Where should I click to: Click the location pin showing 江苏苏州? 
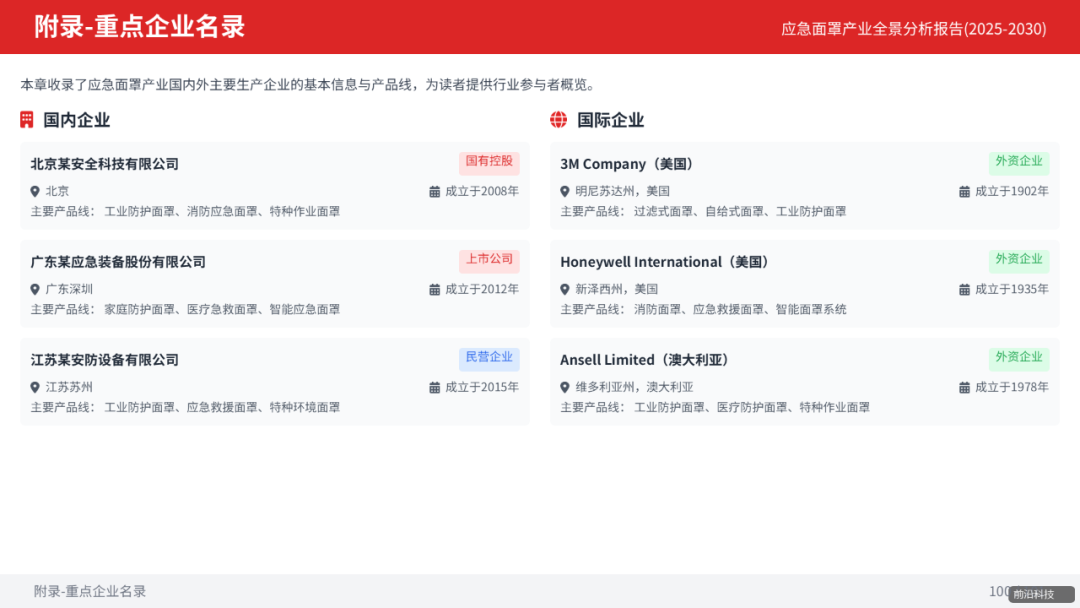(34, 386)
